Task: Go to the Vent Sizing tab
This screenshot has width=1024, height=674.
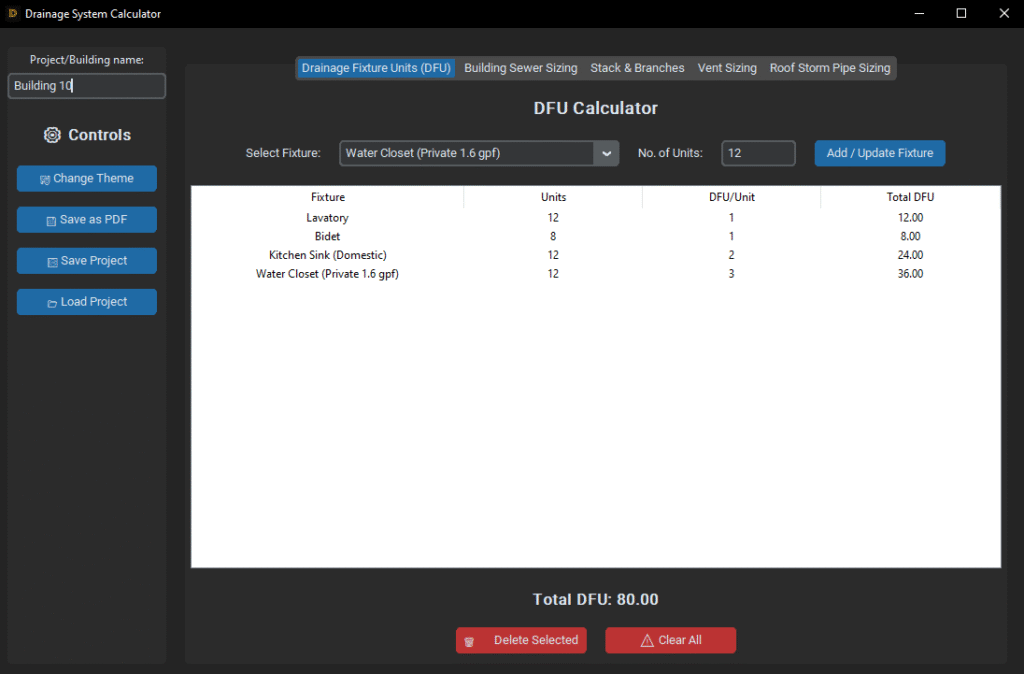Action: point(727,68)
